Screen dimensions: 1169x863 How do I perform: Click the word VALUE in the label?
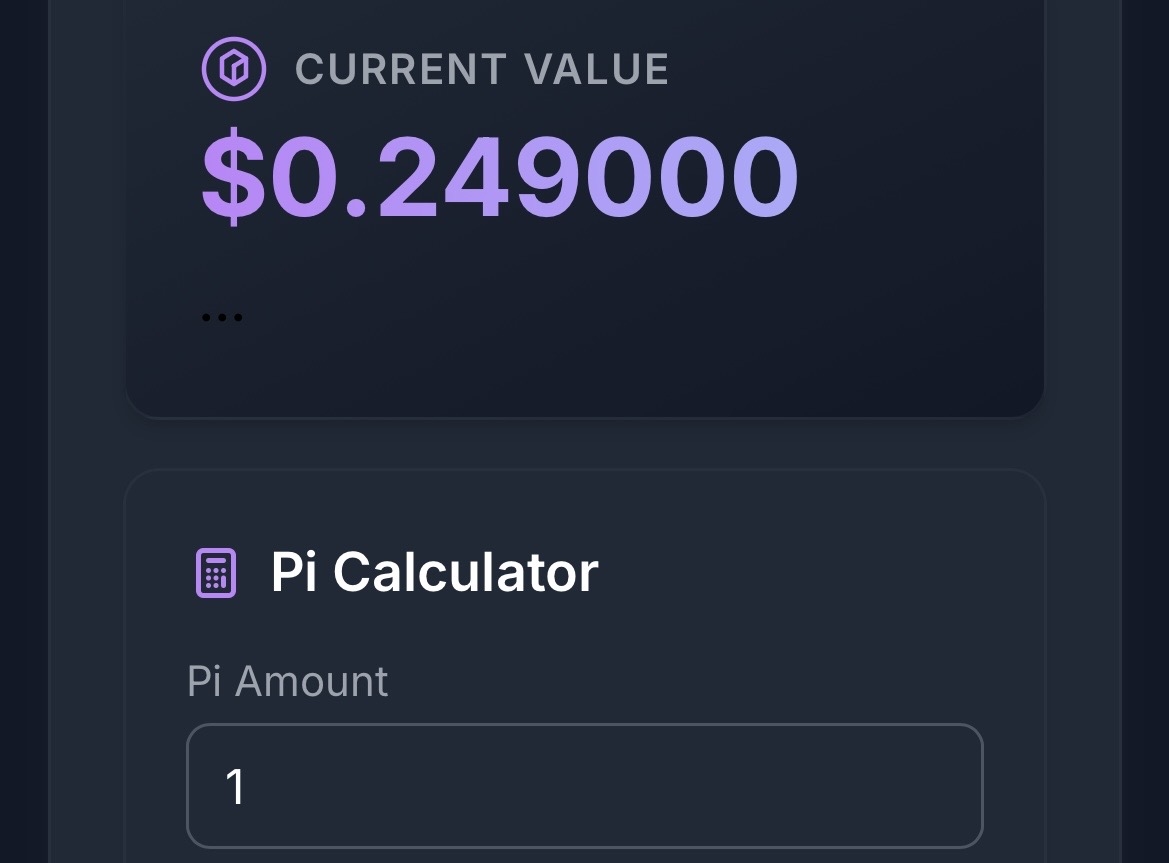597,70
